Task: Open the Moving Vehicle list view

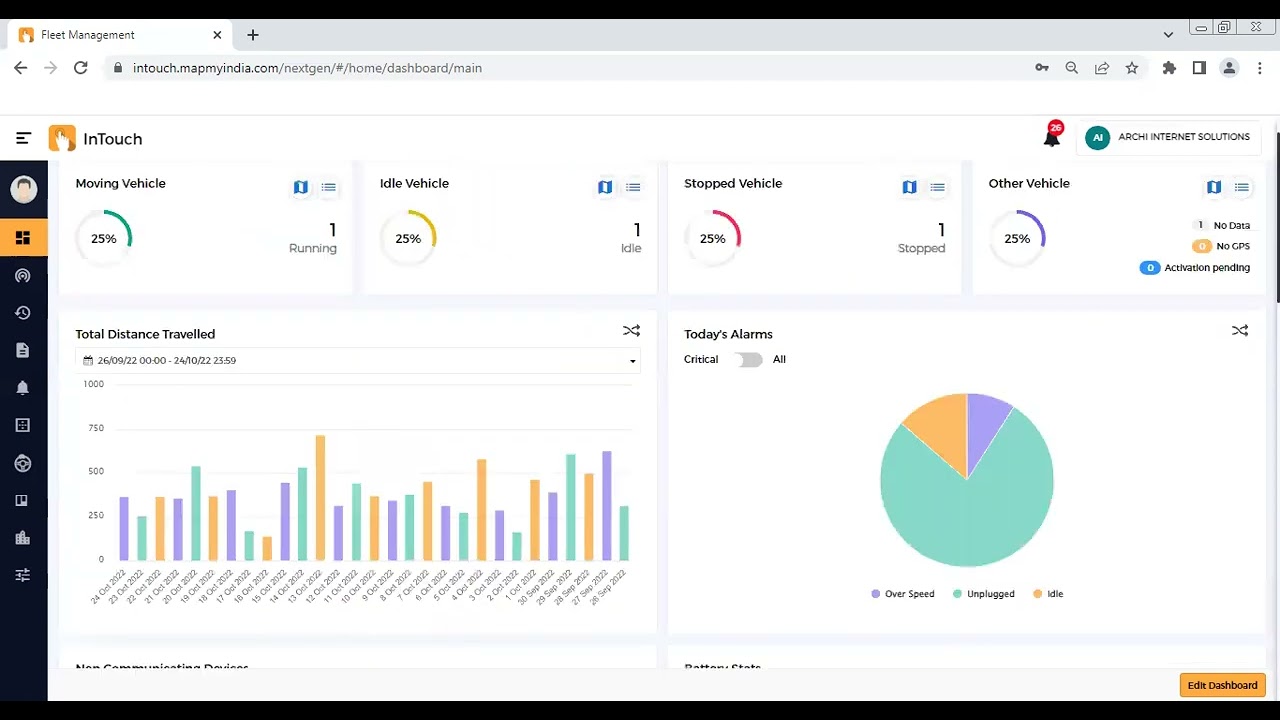Action: [329, 187]
